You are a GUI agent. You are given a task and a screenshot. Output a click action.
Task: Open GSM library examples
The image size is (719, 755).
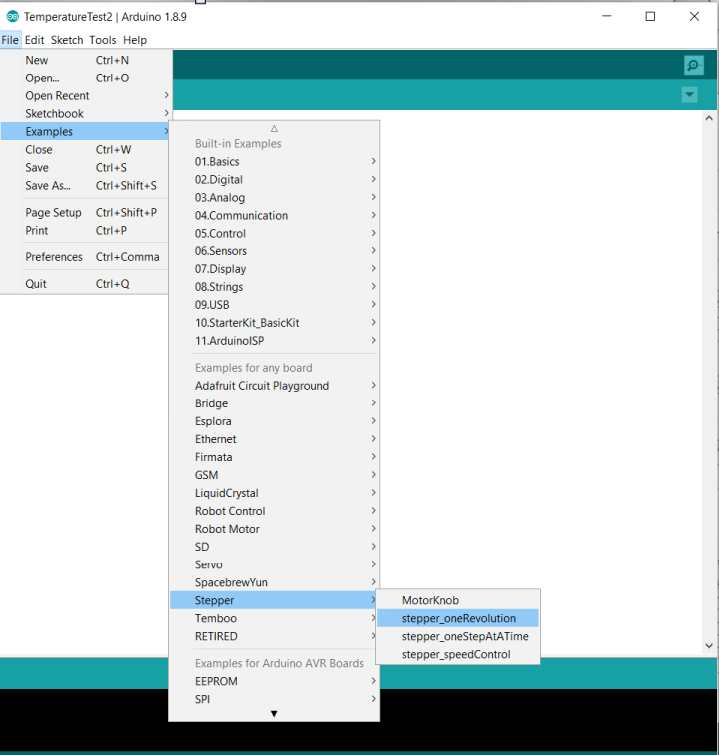click(274, 475)
